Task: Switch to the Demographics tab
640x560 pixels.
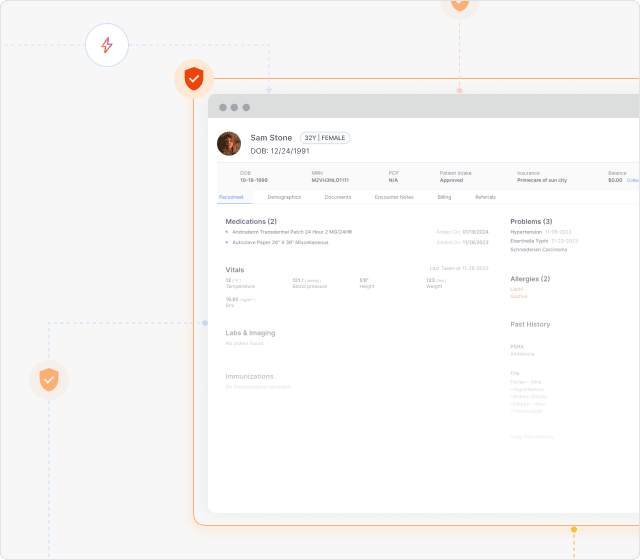Action: click(284, 197)
